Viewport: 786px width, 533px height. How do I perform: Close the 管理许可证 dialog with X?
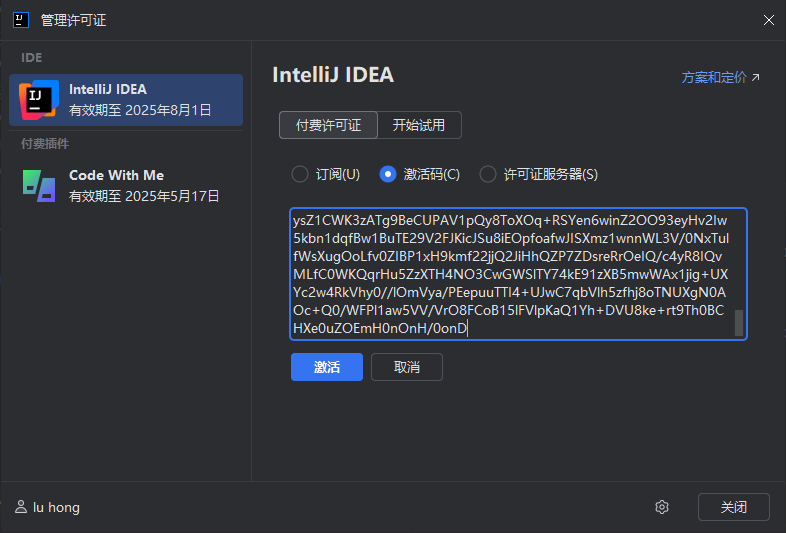click(x=768, y=20)
